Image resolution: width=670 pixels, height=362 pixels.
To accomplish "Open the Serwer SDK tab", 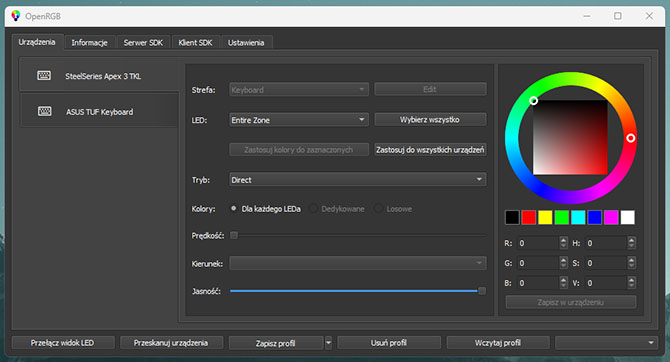I will (x=143, y=43).
